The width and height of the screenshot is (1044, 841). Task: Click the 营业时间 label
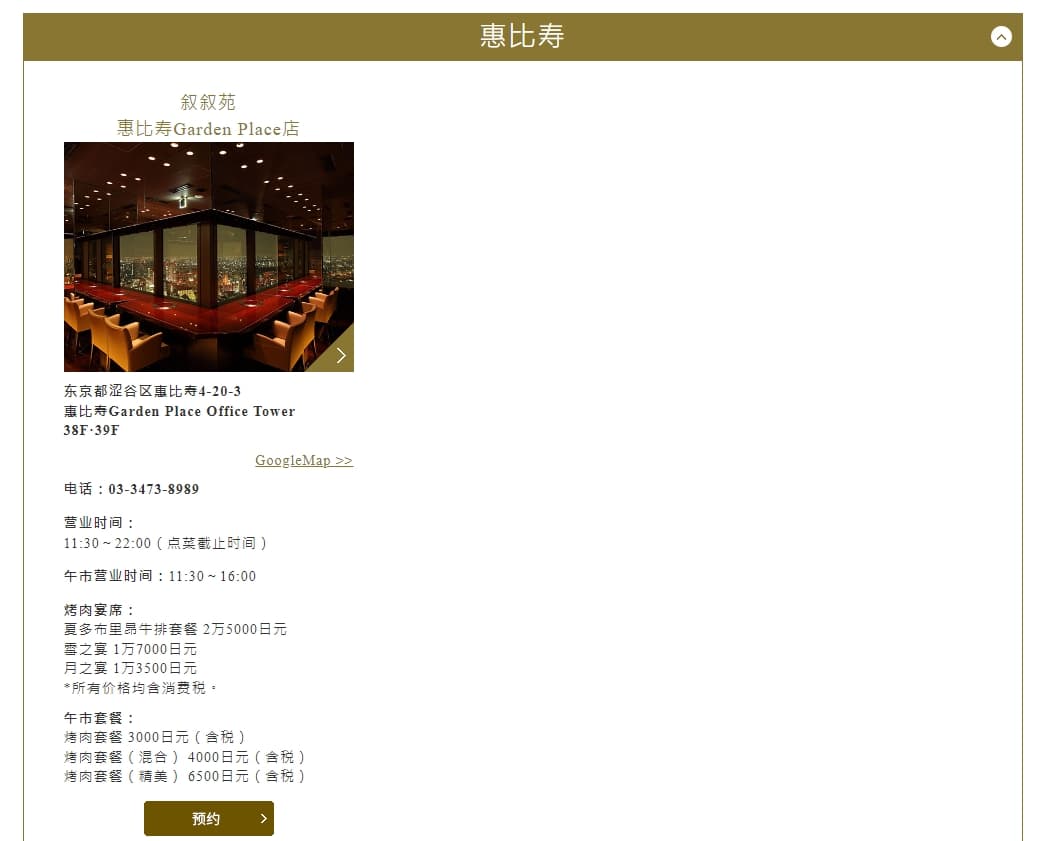click(x=99, y=523)
